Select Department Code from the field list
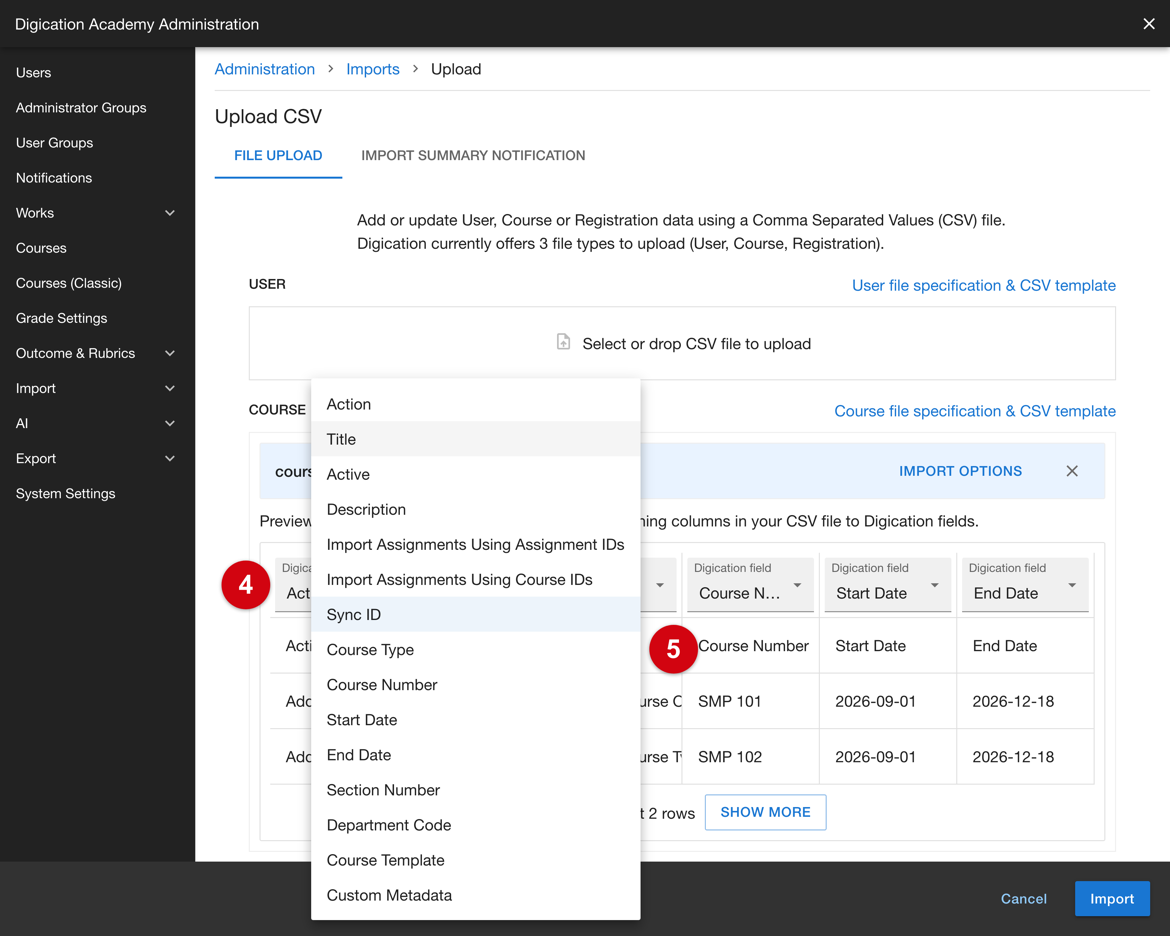The width and height of the screenshot is (1170, 936). click(475, 825)
